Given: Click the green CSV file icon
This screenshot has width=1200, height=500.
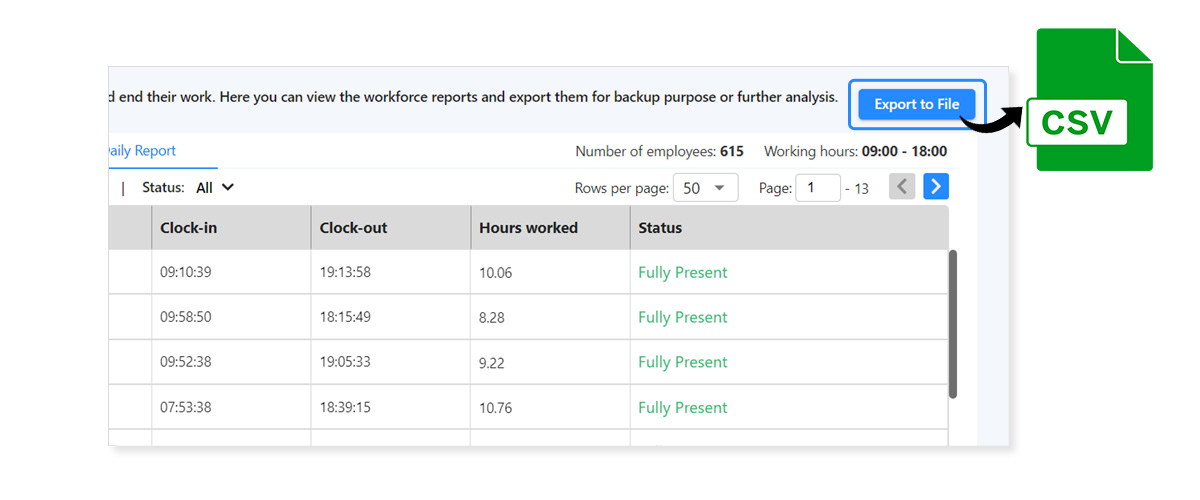Looking at the screenshot, I should [x=1094, y=101].
